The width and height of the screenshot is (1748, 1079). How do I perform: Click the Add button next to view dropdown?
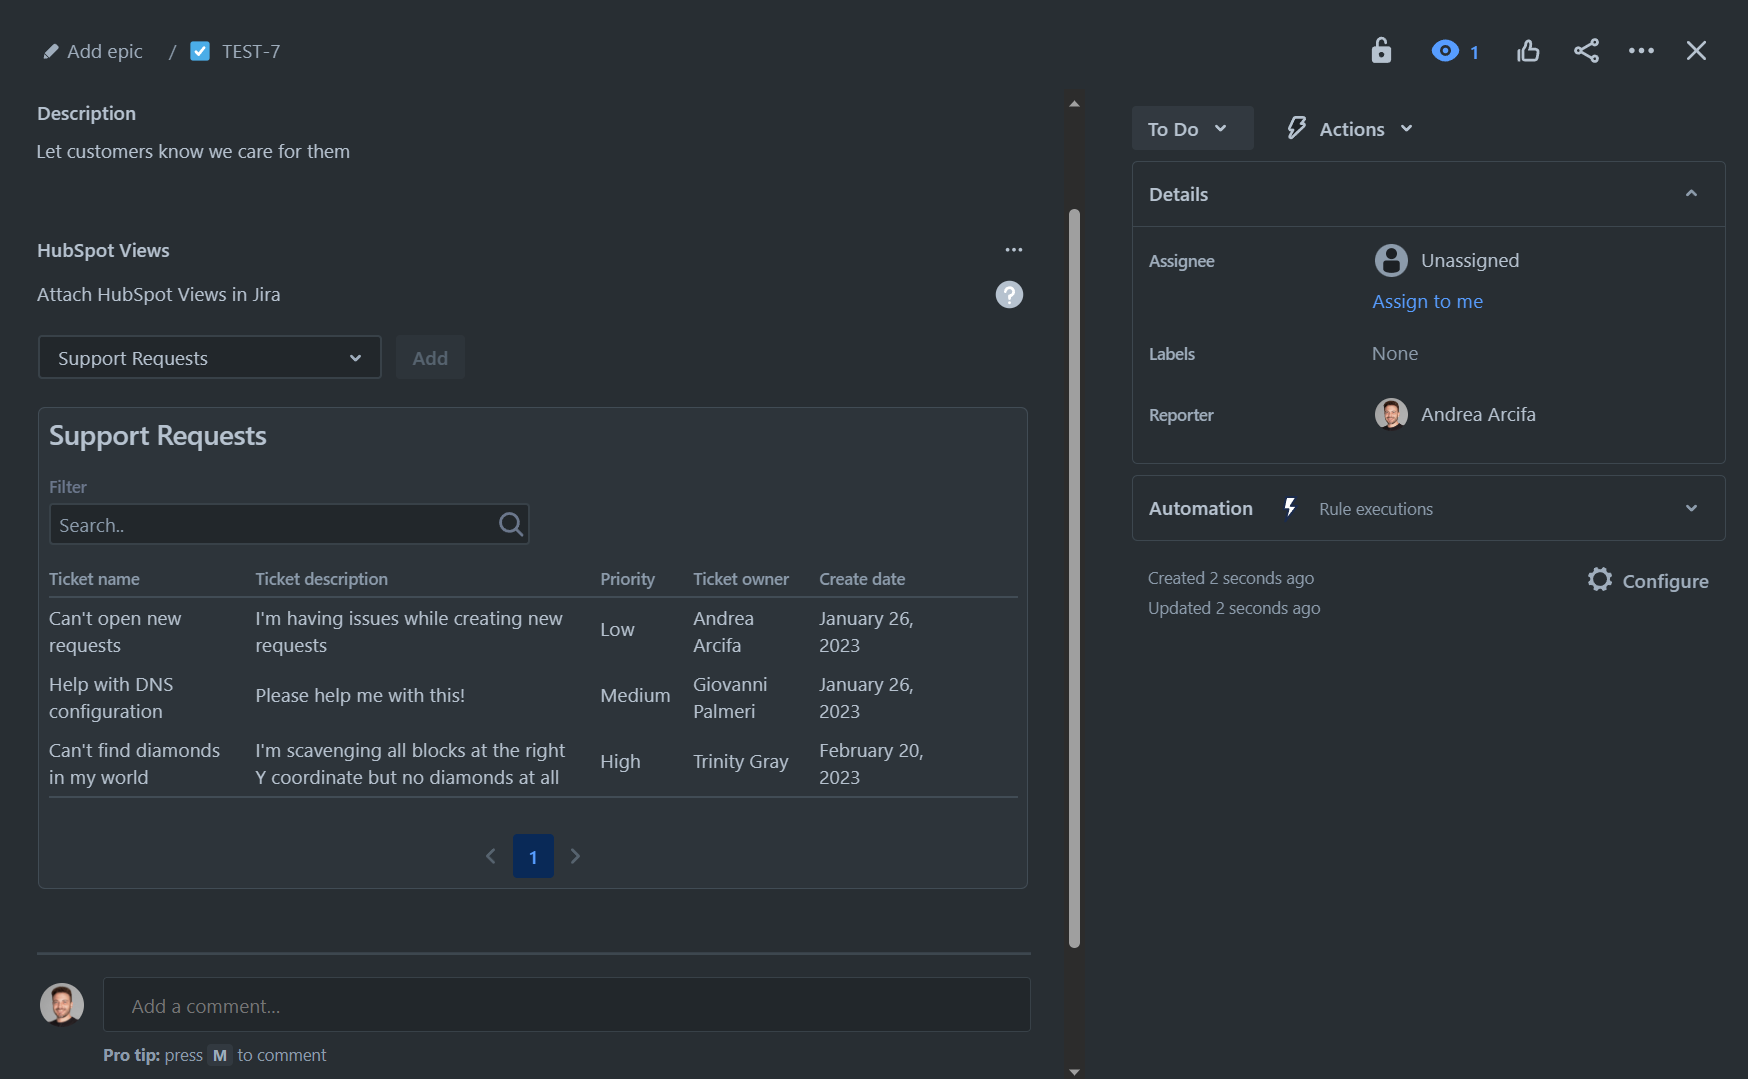click(x=430, y=357)
